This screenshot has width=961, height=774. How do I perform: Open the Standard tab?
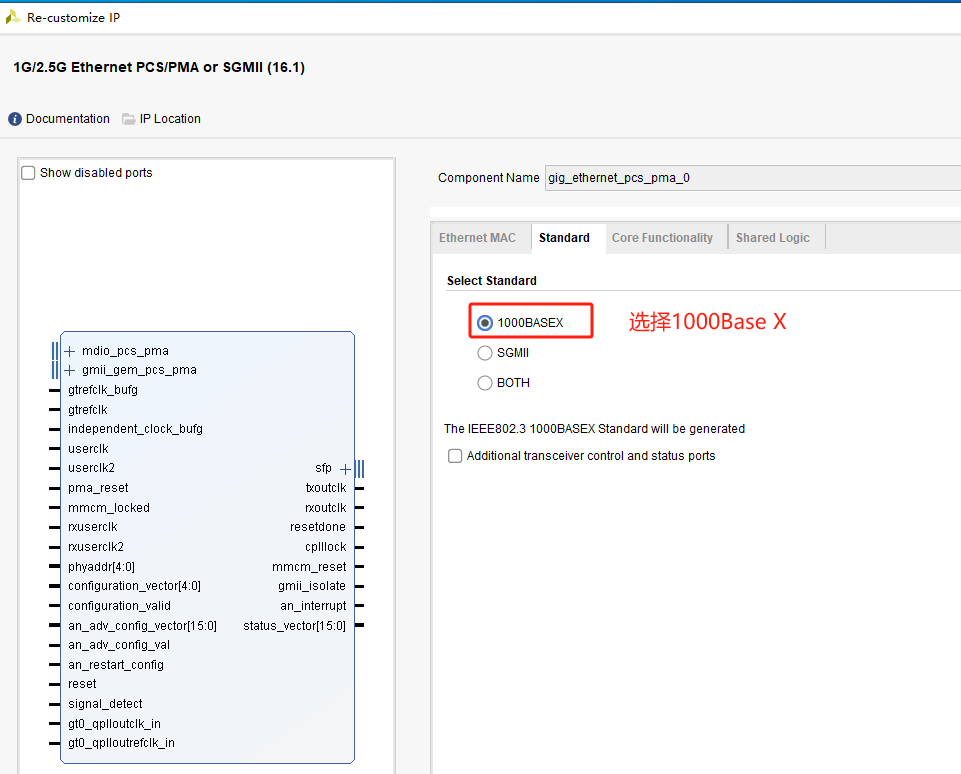coord(564,238)
